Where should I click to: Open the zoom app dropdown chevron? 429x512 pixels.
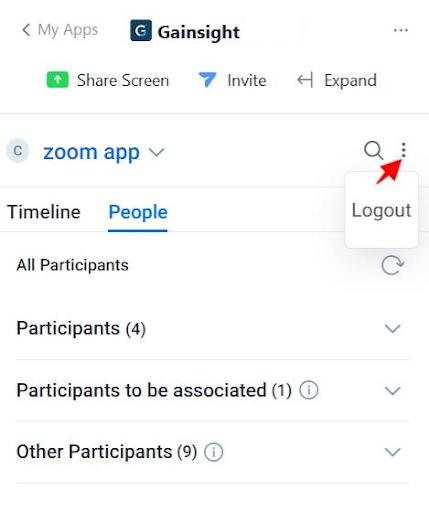point(156,152)
